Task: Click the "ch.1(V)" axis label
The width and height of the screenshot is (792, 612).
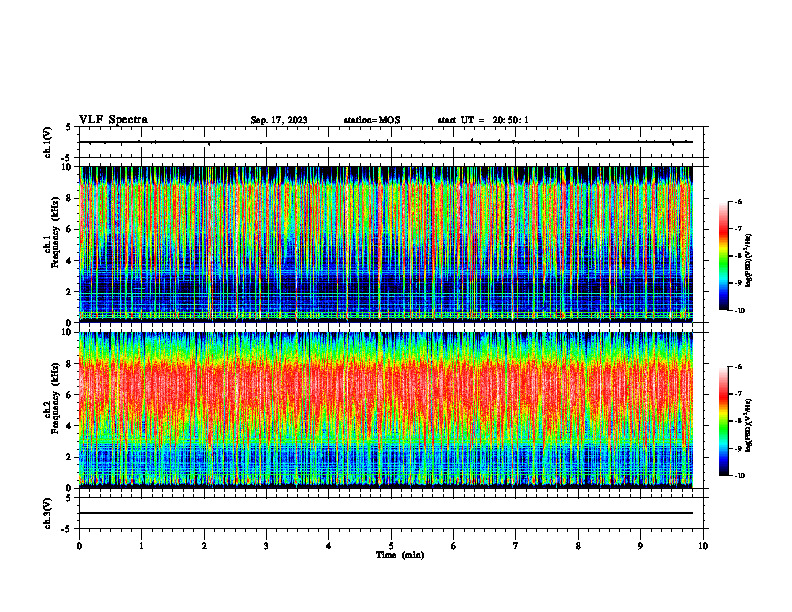Action: (48, 142)
